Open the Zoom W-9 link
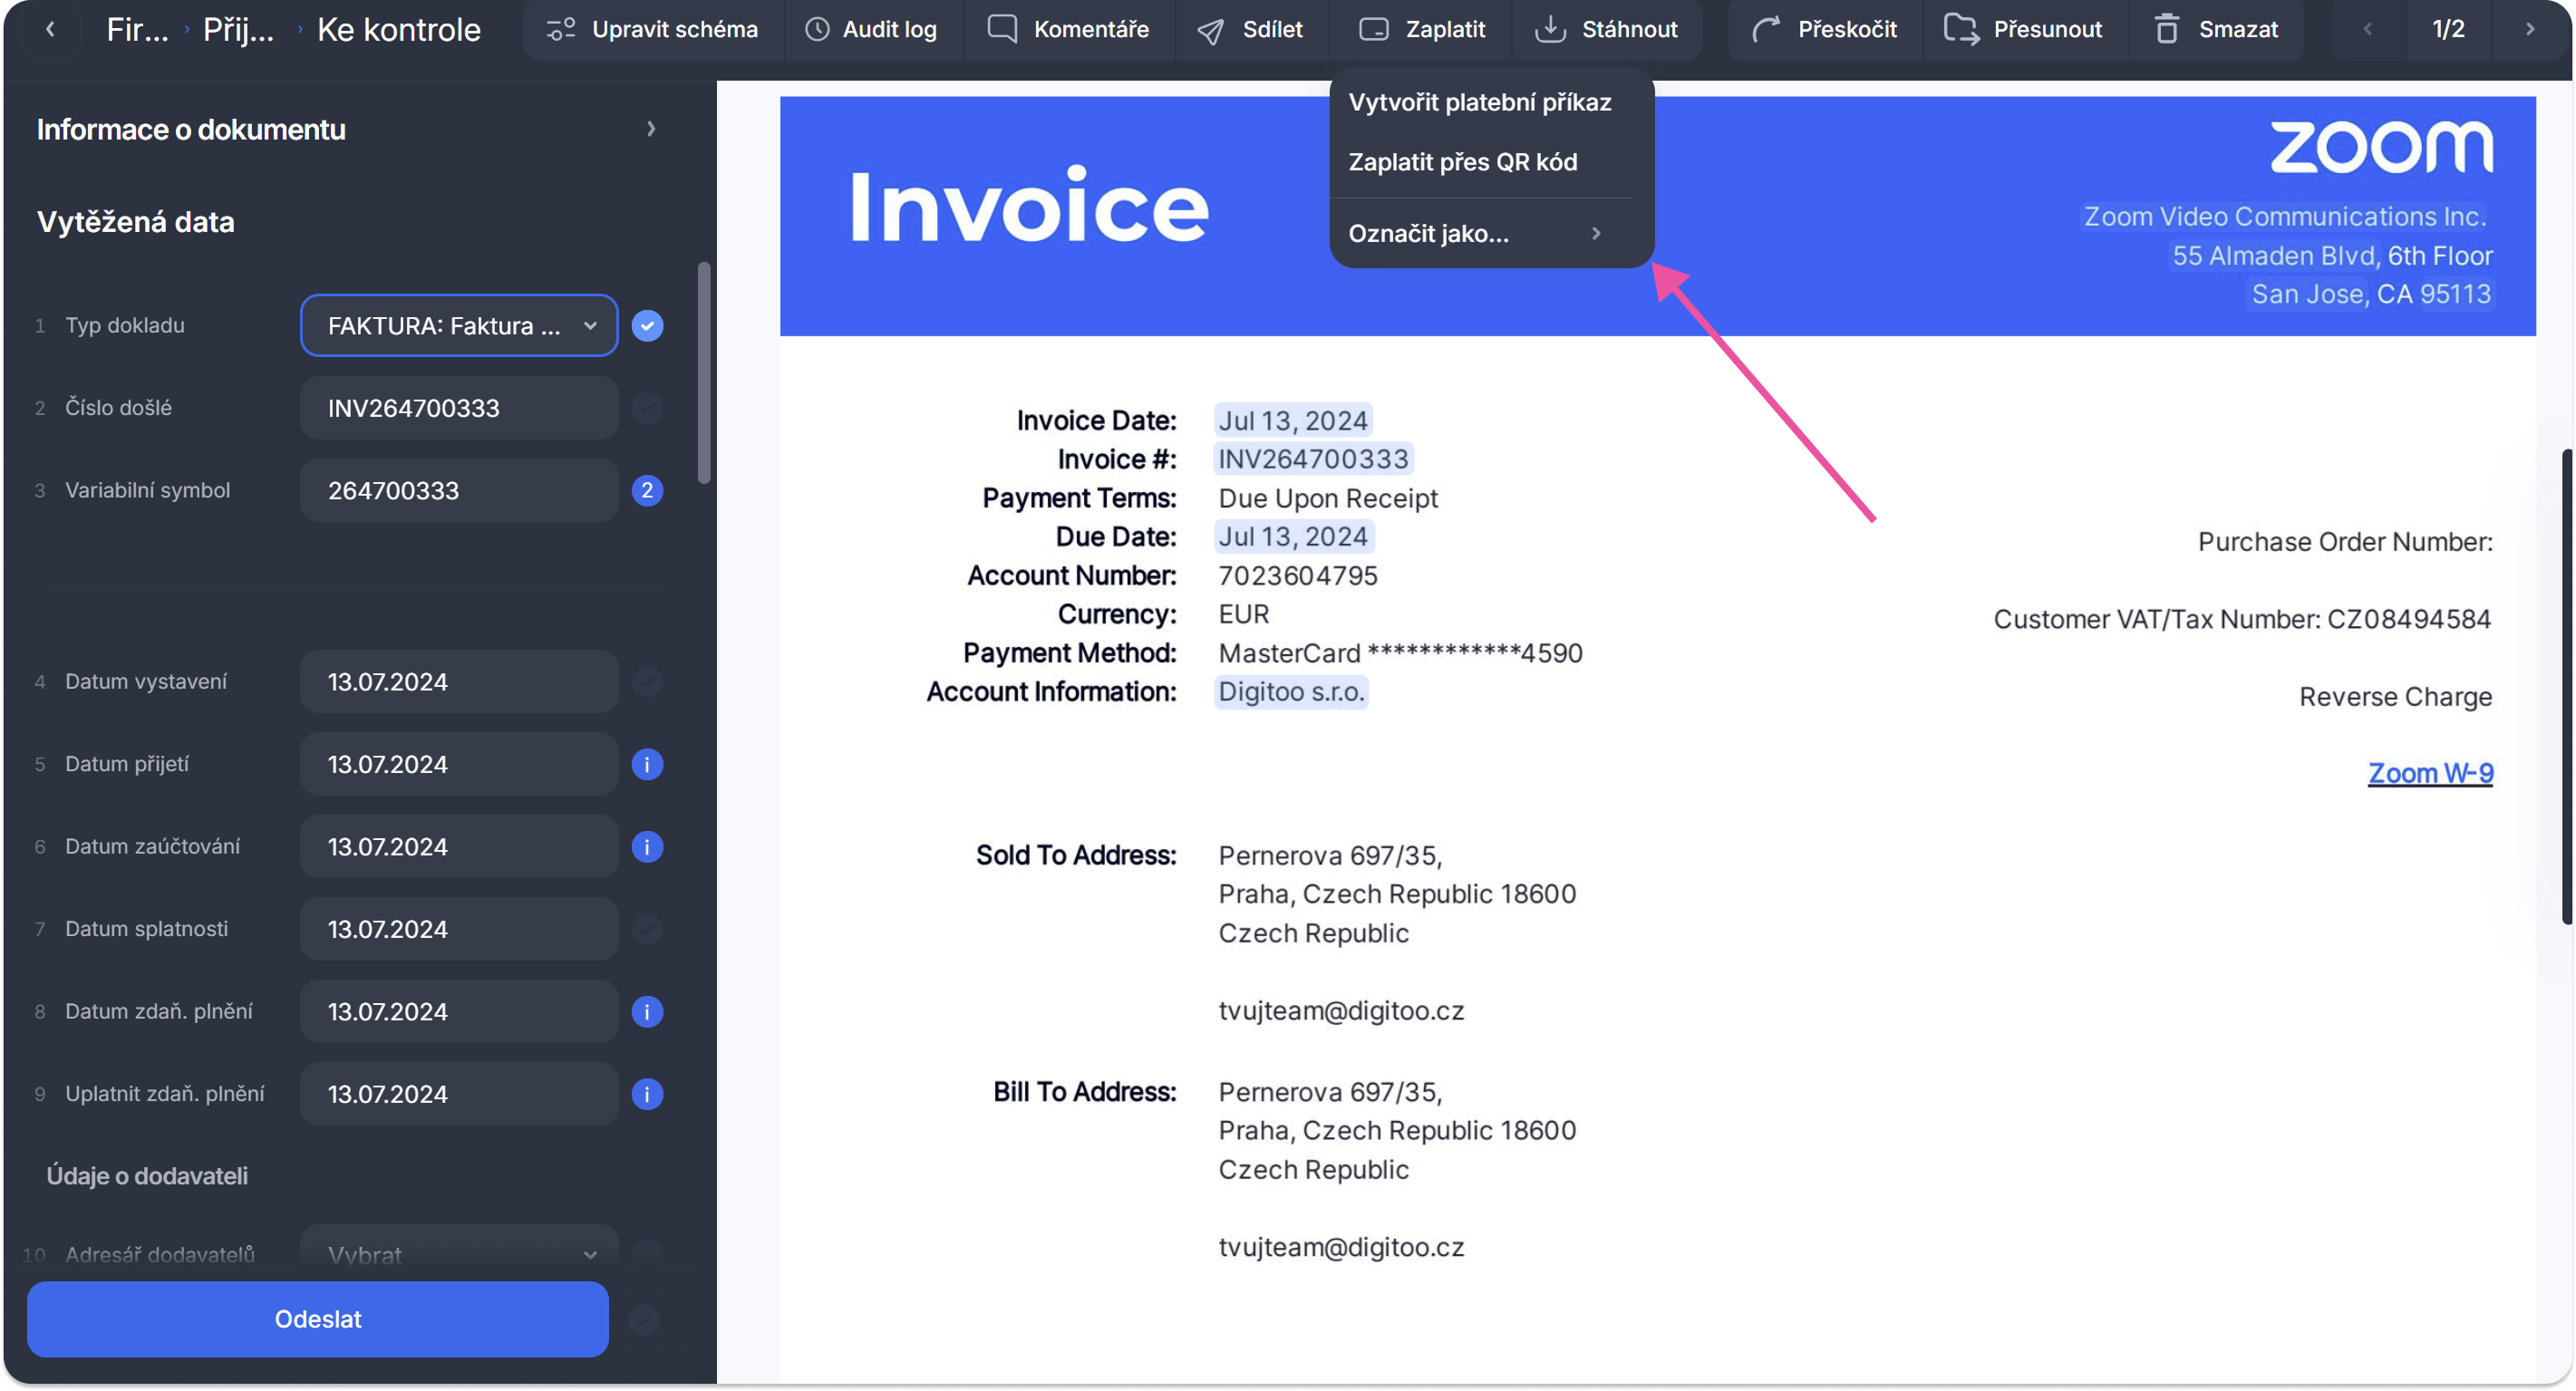The height and width of the screenshot is (1391, 2576). 2429,773
